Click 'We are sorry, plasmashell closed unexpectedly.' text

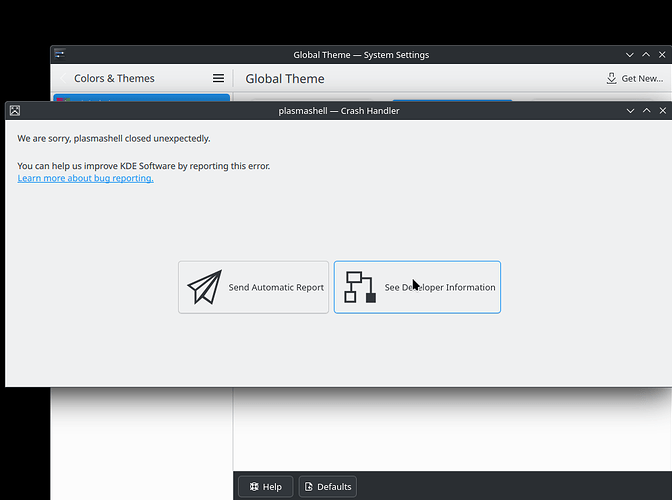pyautogui.click(x=114, y=138)
